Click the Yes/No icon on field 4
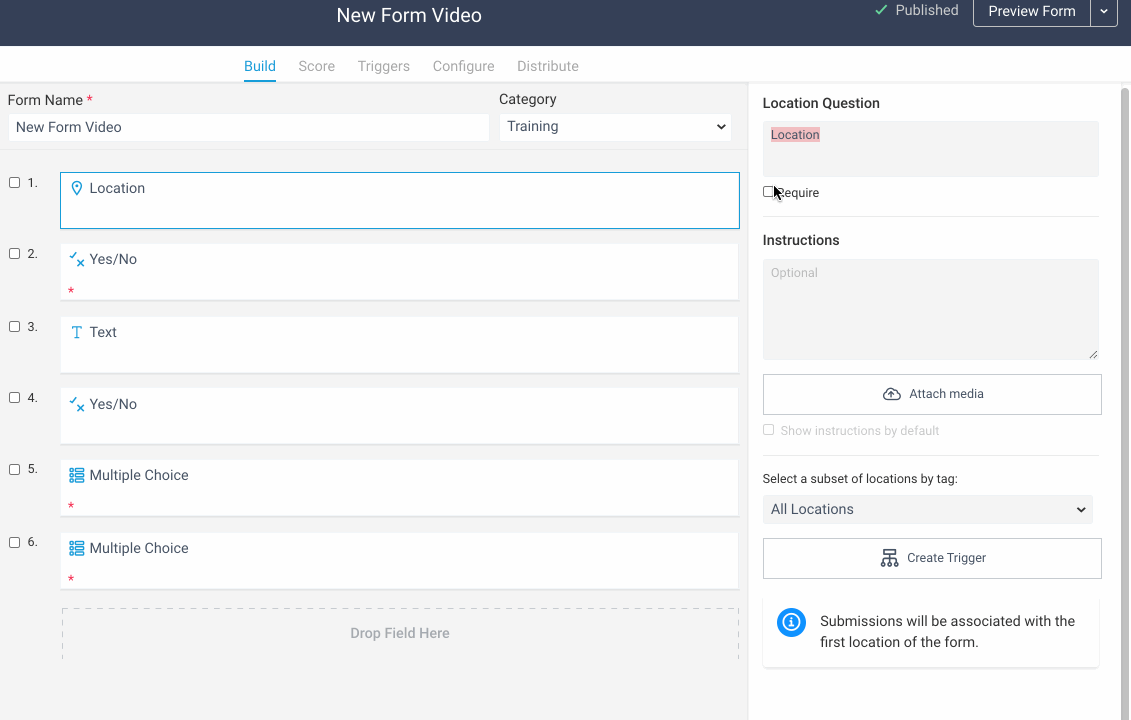Screen dimensions: 1131x720 coord(77,404)
